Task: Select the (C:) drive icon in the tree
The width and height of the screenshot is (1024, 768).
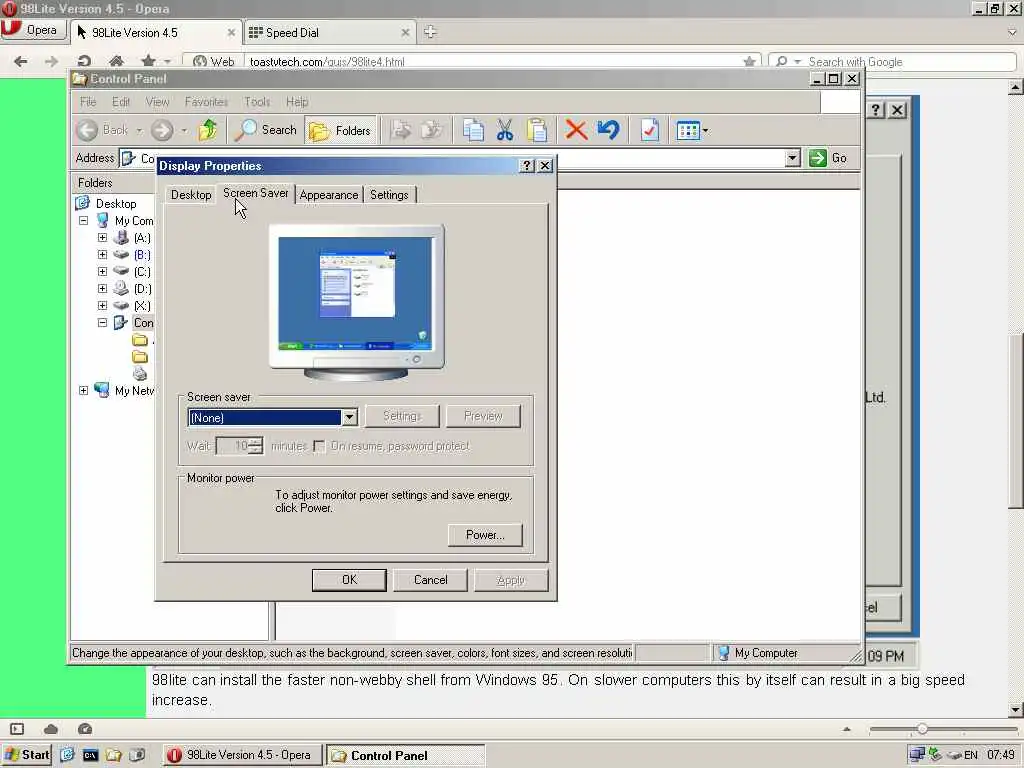Action: coord(121,271)
